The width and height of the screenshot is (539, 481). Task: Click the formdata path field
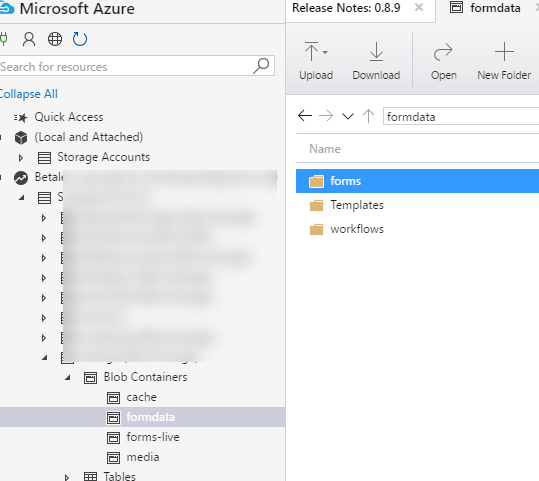(x=461, y=117)
